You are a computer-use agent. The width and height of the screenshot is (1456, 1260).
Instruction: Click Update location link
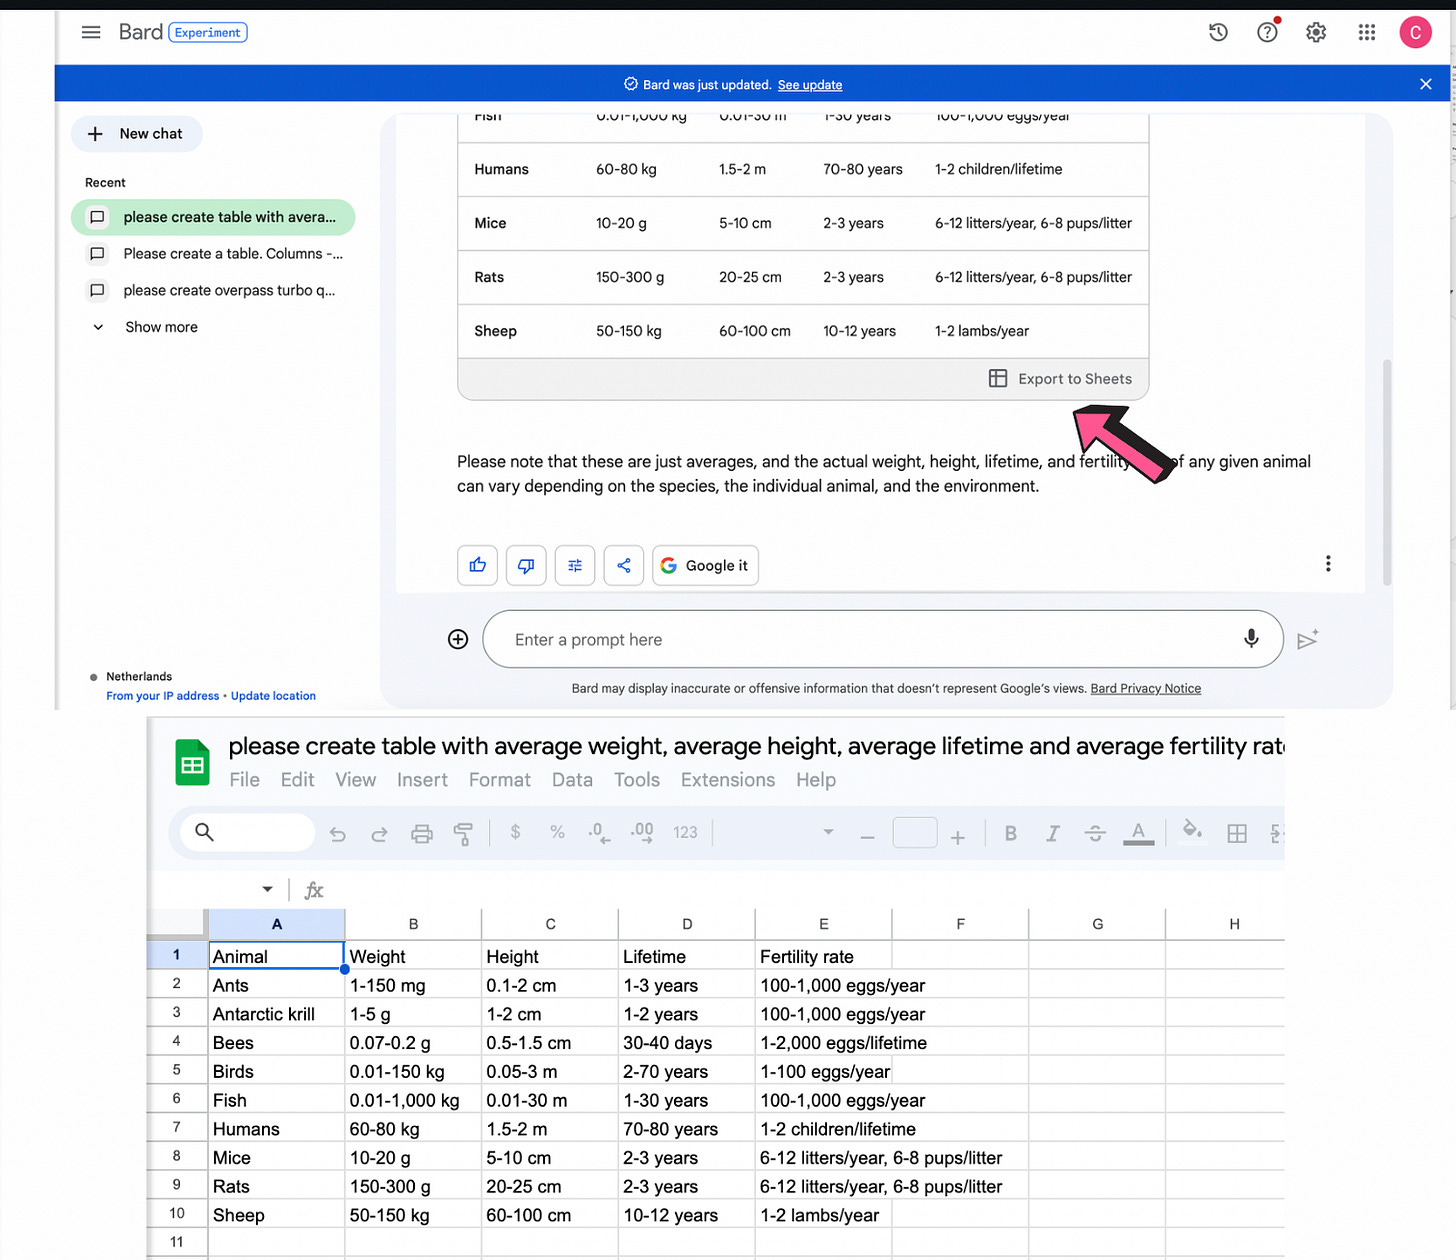click(x=273, y=696)
